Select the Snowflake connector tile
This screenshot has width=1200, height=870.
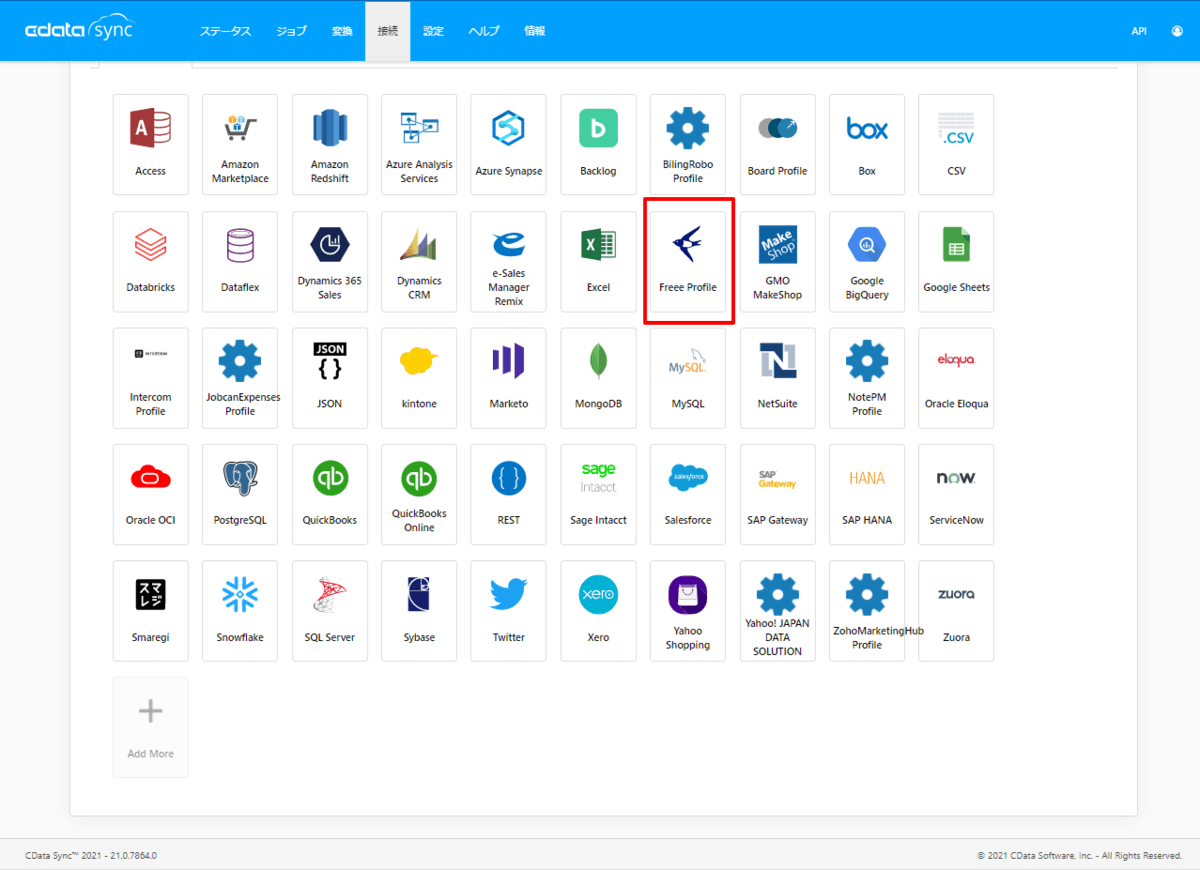(240, 611)
